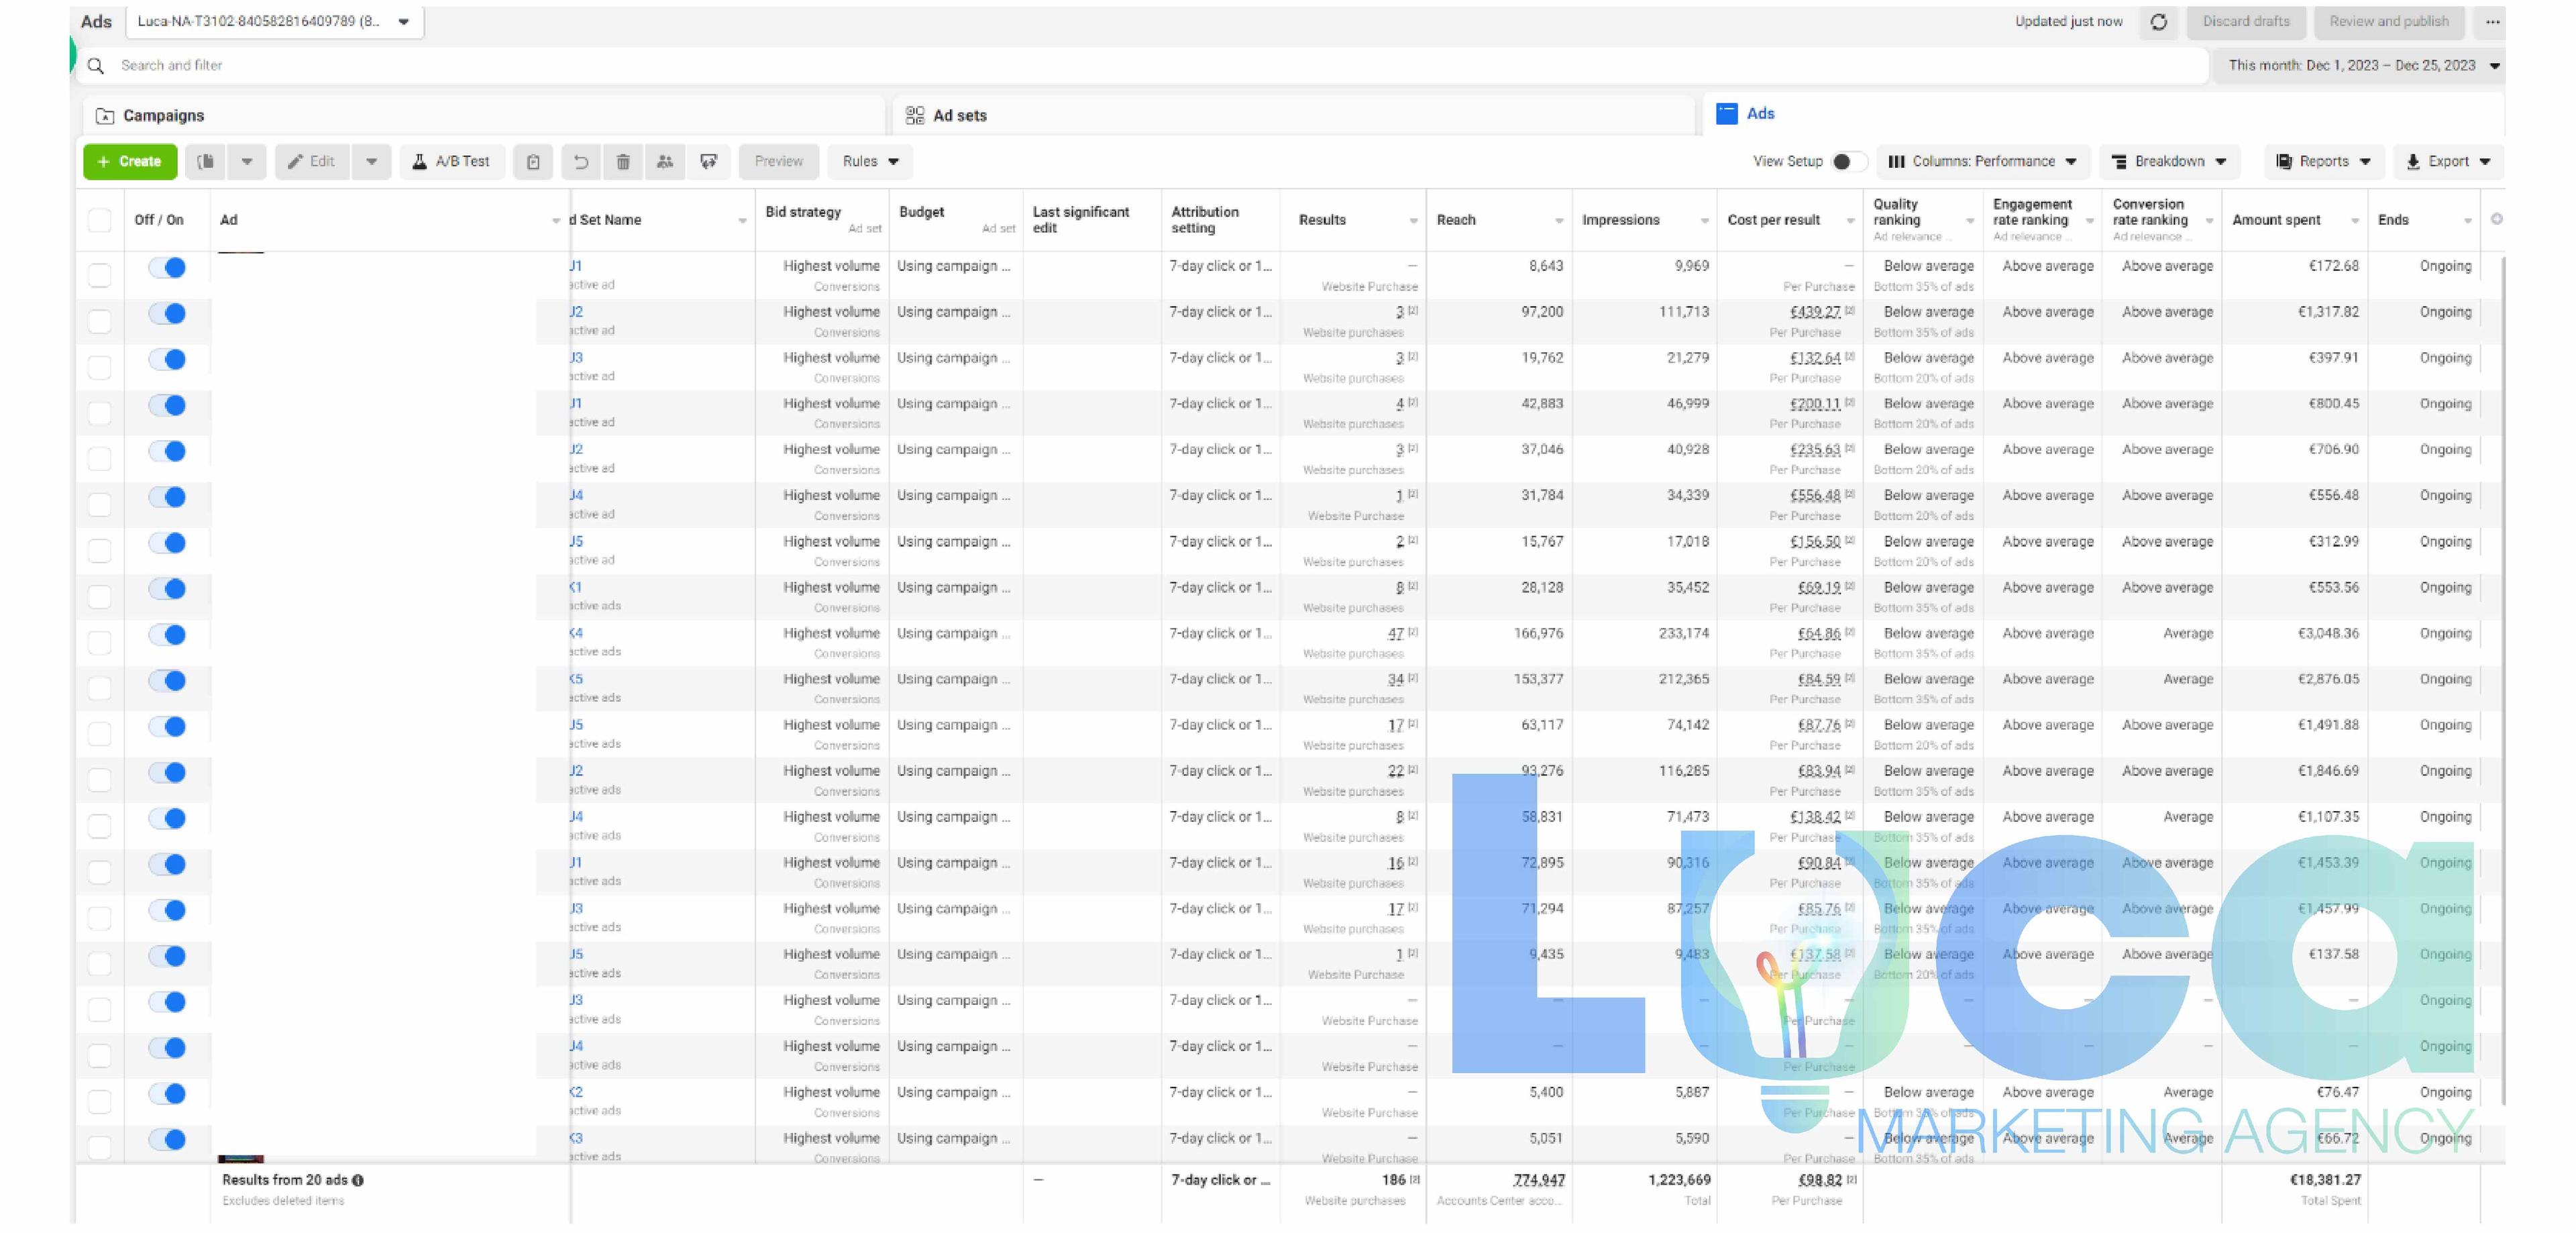The width and height of the screenshot is (2576, 1233).
Task: Click the duplicate ad icon
Action: pos(206,162)
